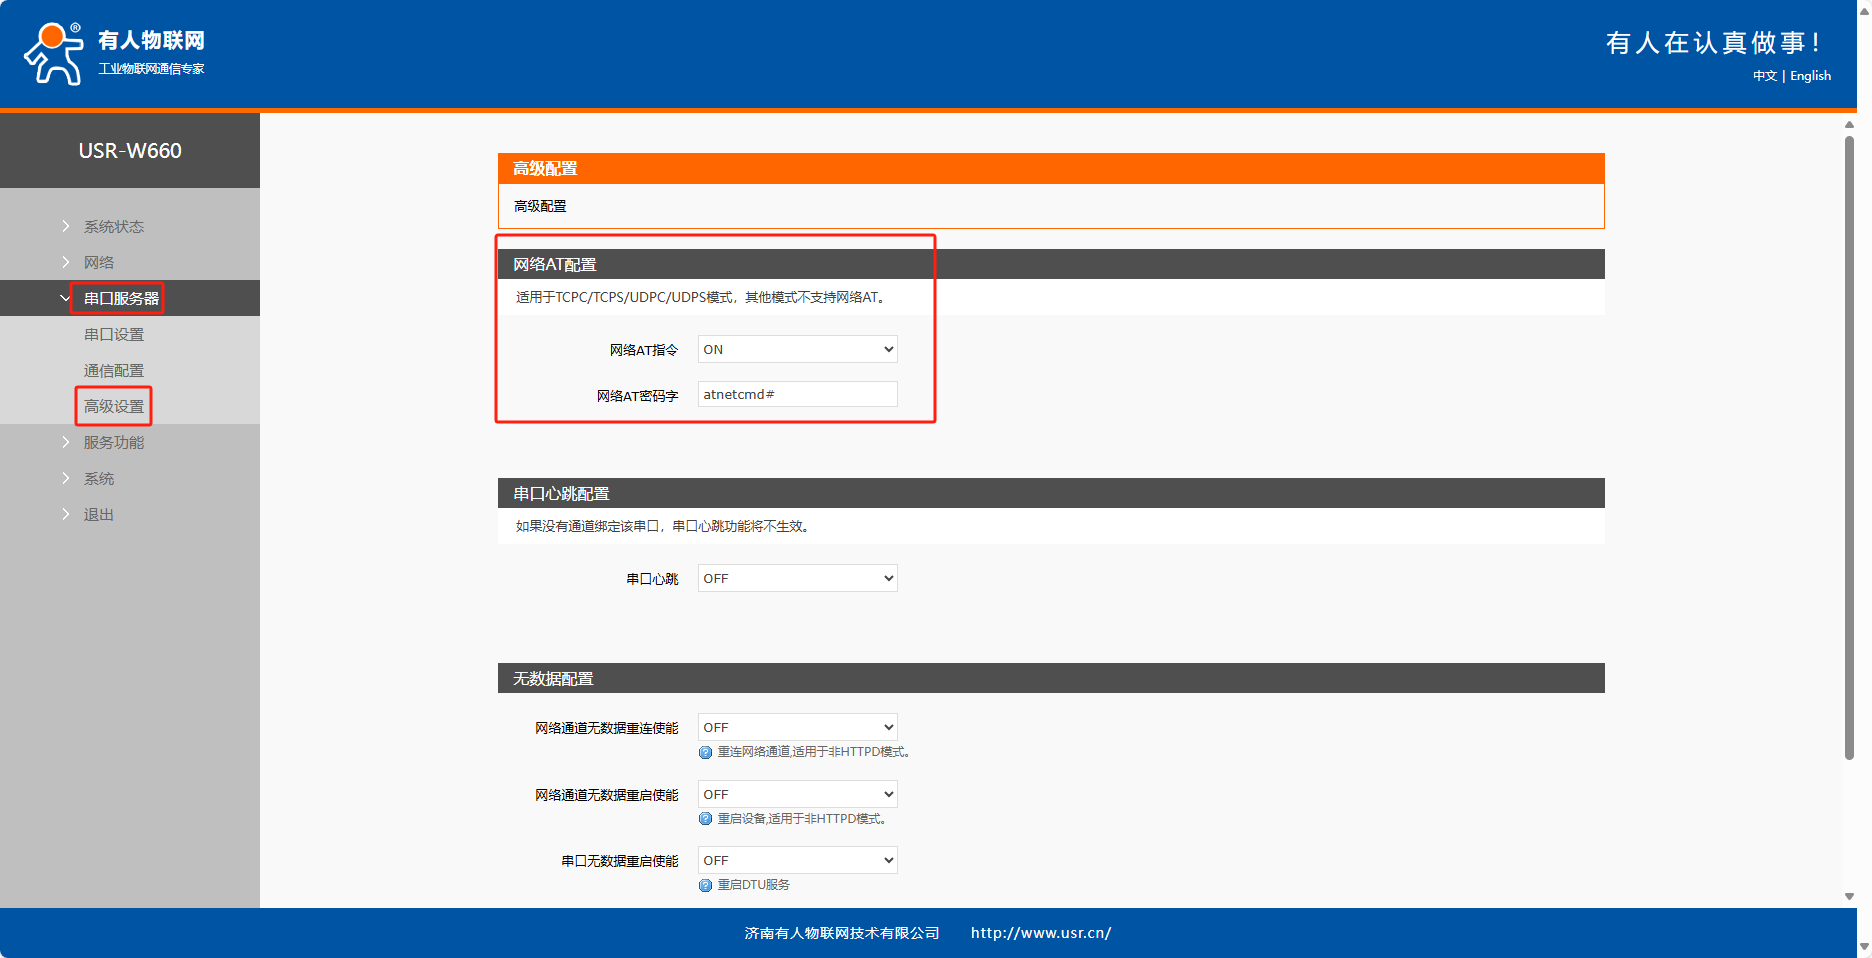Click the 网络AT密码字 input field

[x=797, y=395]
